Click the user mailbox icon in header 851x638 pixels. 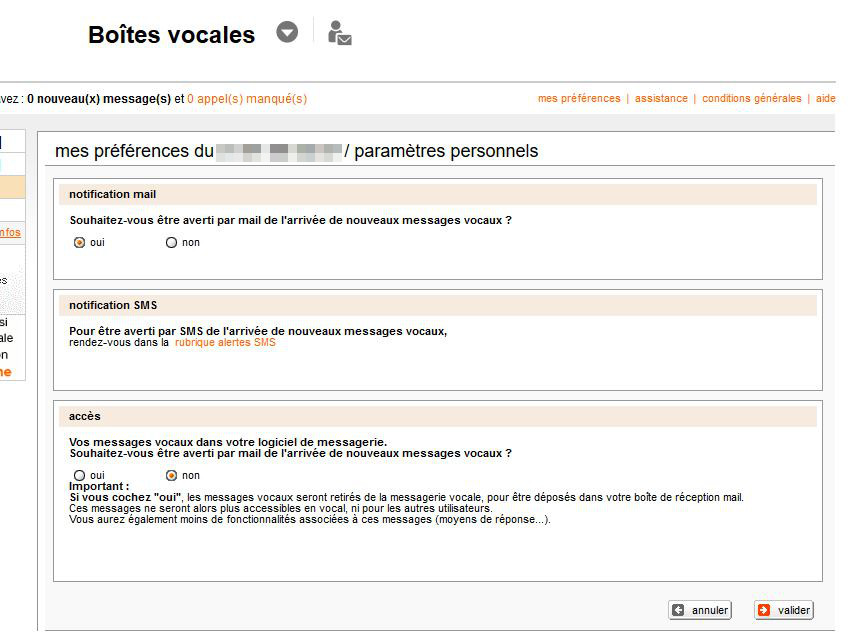tap(340, 33)
